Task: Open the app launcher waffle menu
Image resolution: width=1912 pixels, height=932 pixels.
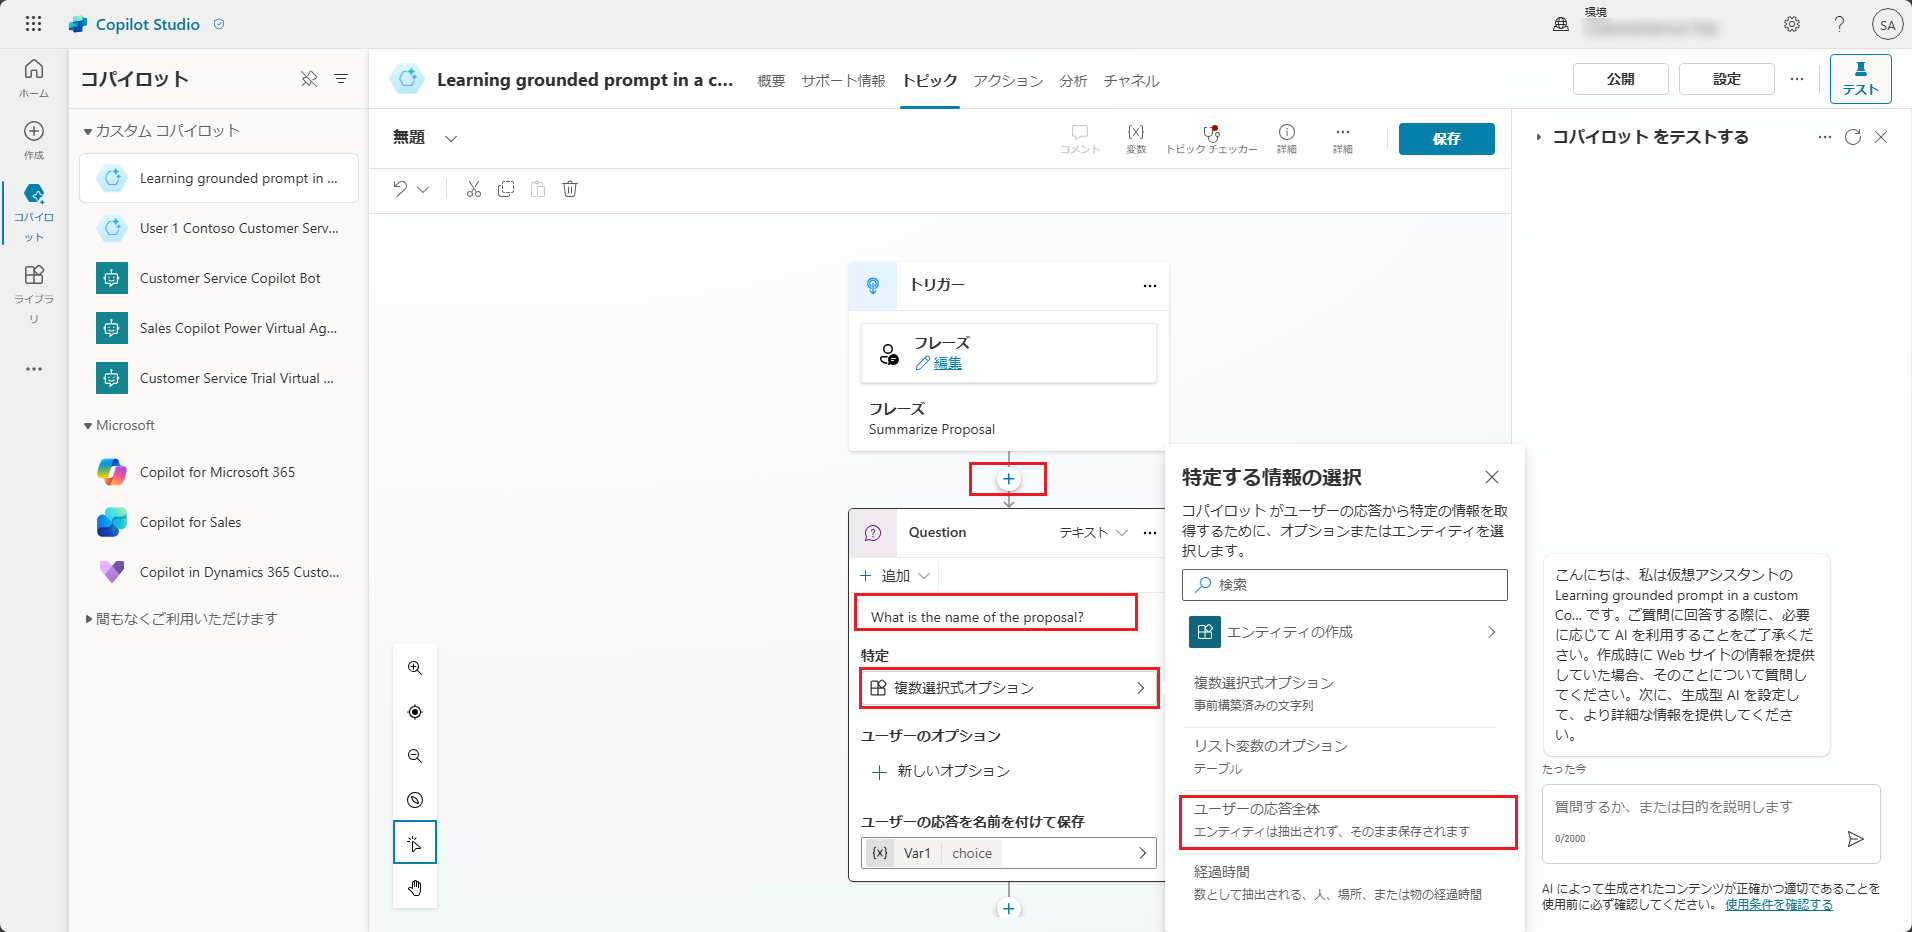Action: [x=33, y=24]
